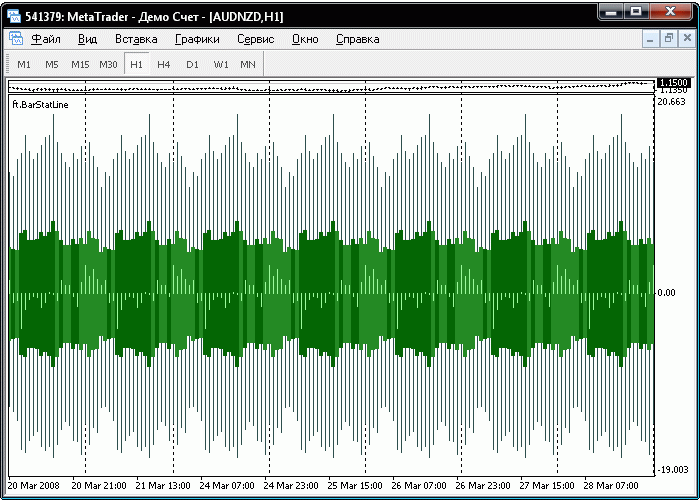This screenshot has height=500, width=700.
Task: Click the 26 Mar 23:00 time label
Action: click(x=483, y=485)
